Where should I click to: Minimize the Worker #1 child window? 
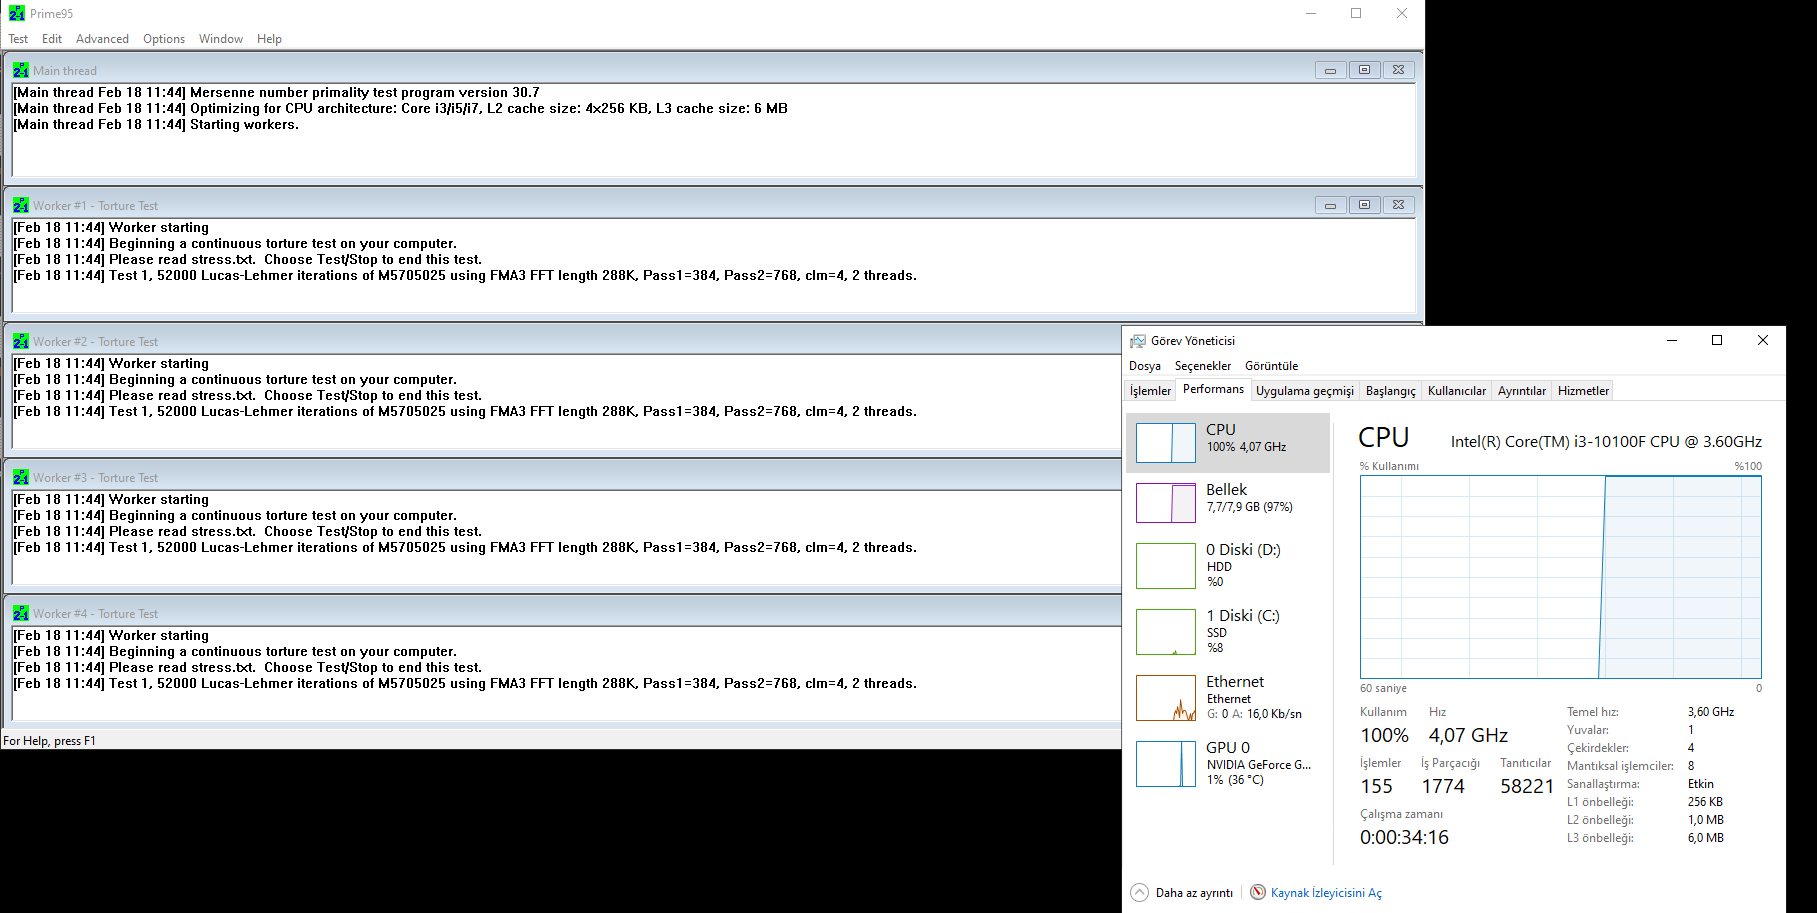click(x=1330, y=205)
